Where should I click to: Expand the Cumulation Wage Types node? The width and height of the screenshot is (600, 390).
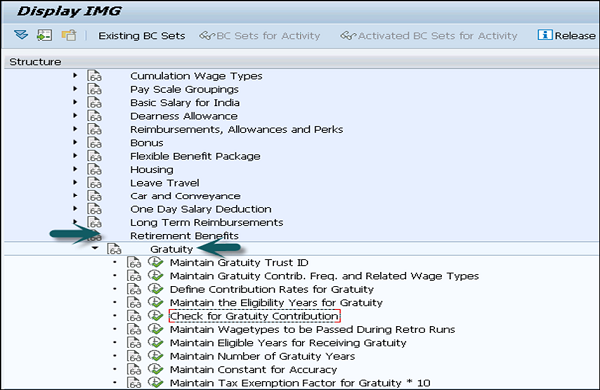75,75
